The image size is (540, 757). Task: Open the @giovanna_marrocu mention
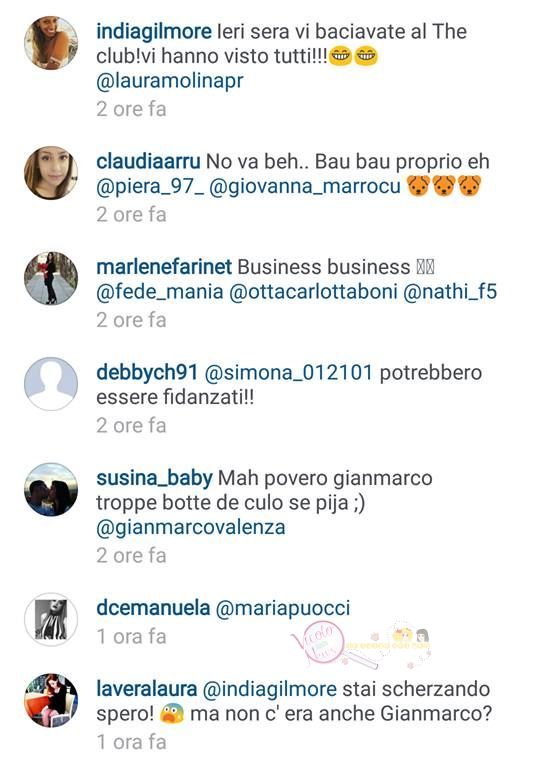305,186
